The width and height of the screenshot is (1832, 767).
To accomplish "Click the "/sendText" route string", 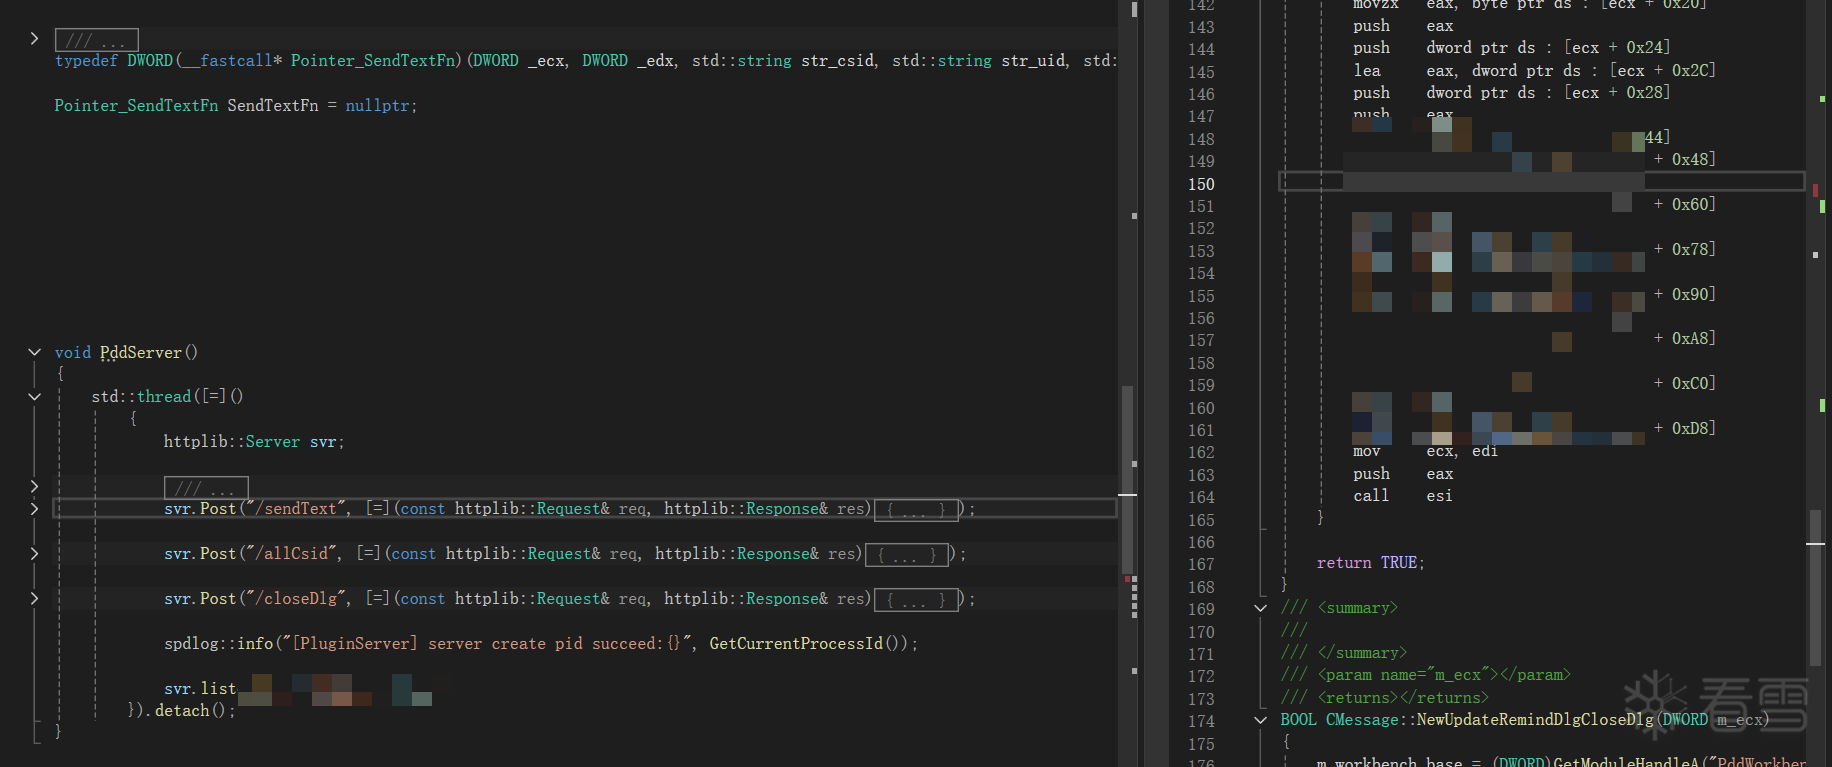I will click(x=294, y=509).
